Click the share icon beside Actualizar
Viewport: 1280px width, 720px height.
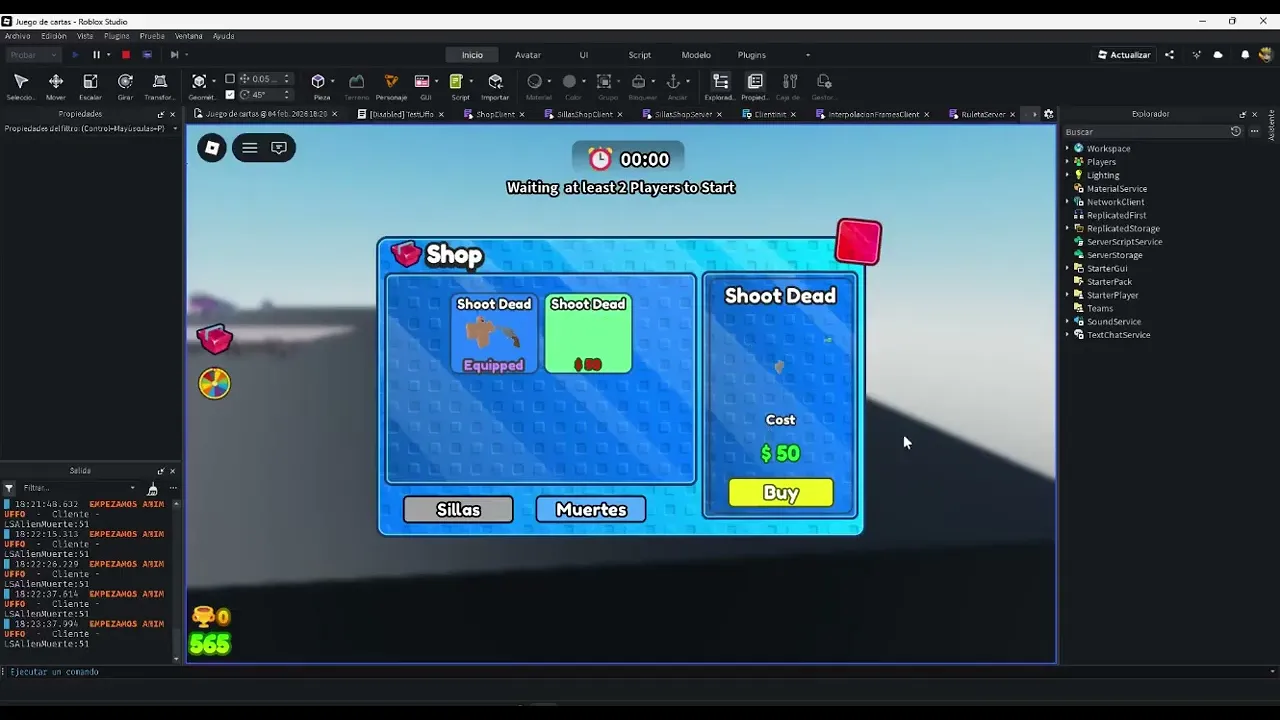point(1169,55)
